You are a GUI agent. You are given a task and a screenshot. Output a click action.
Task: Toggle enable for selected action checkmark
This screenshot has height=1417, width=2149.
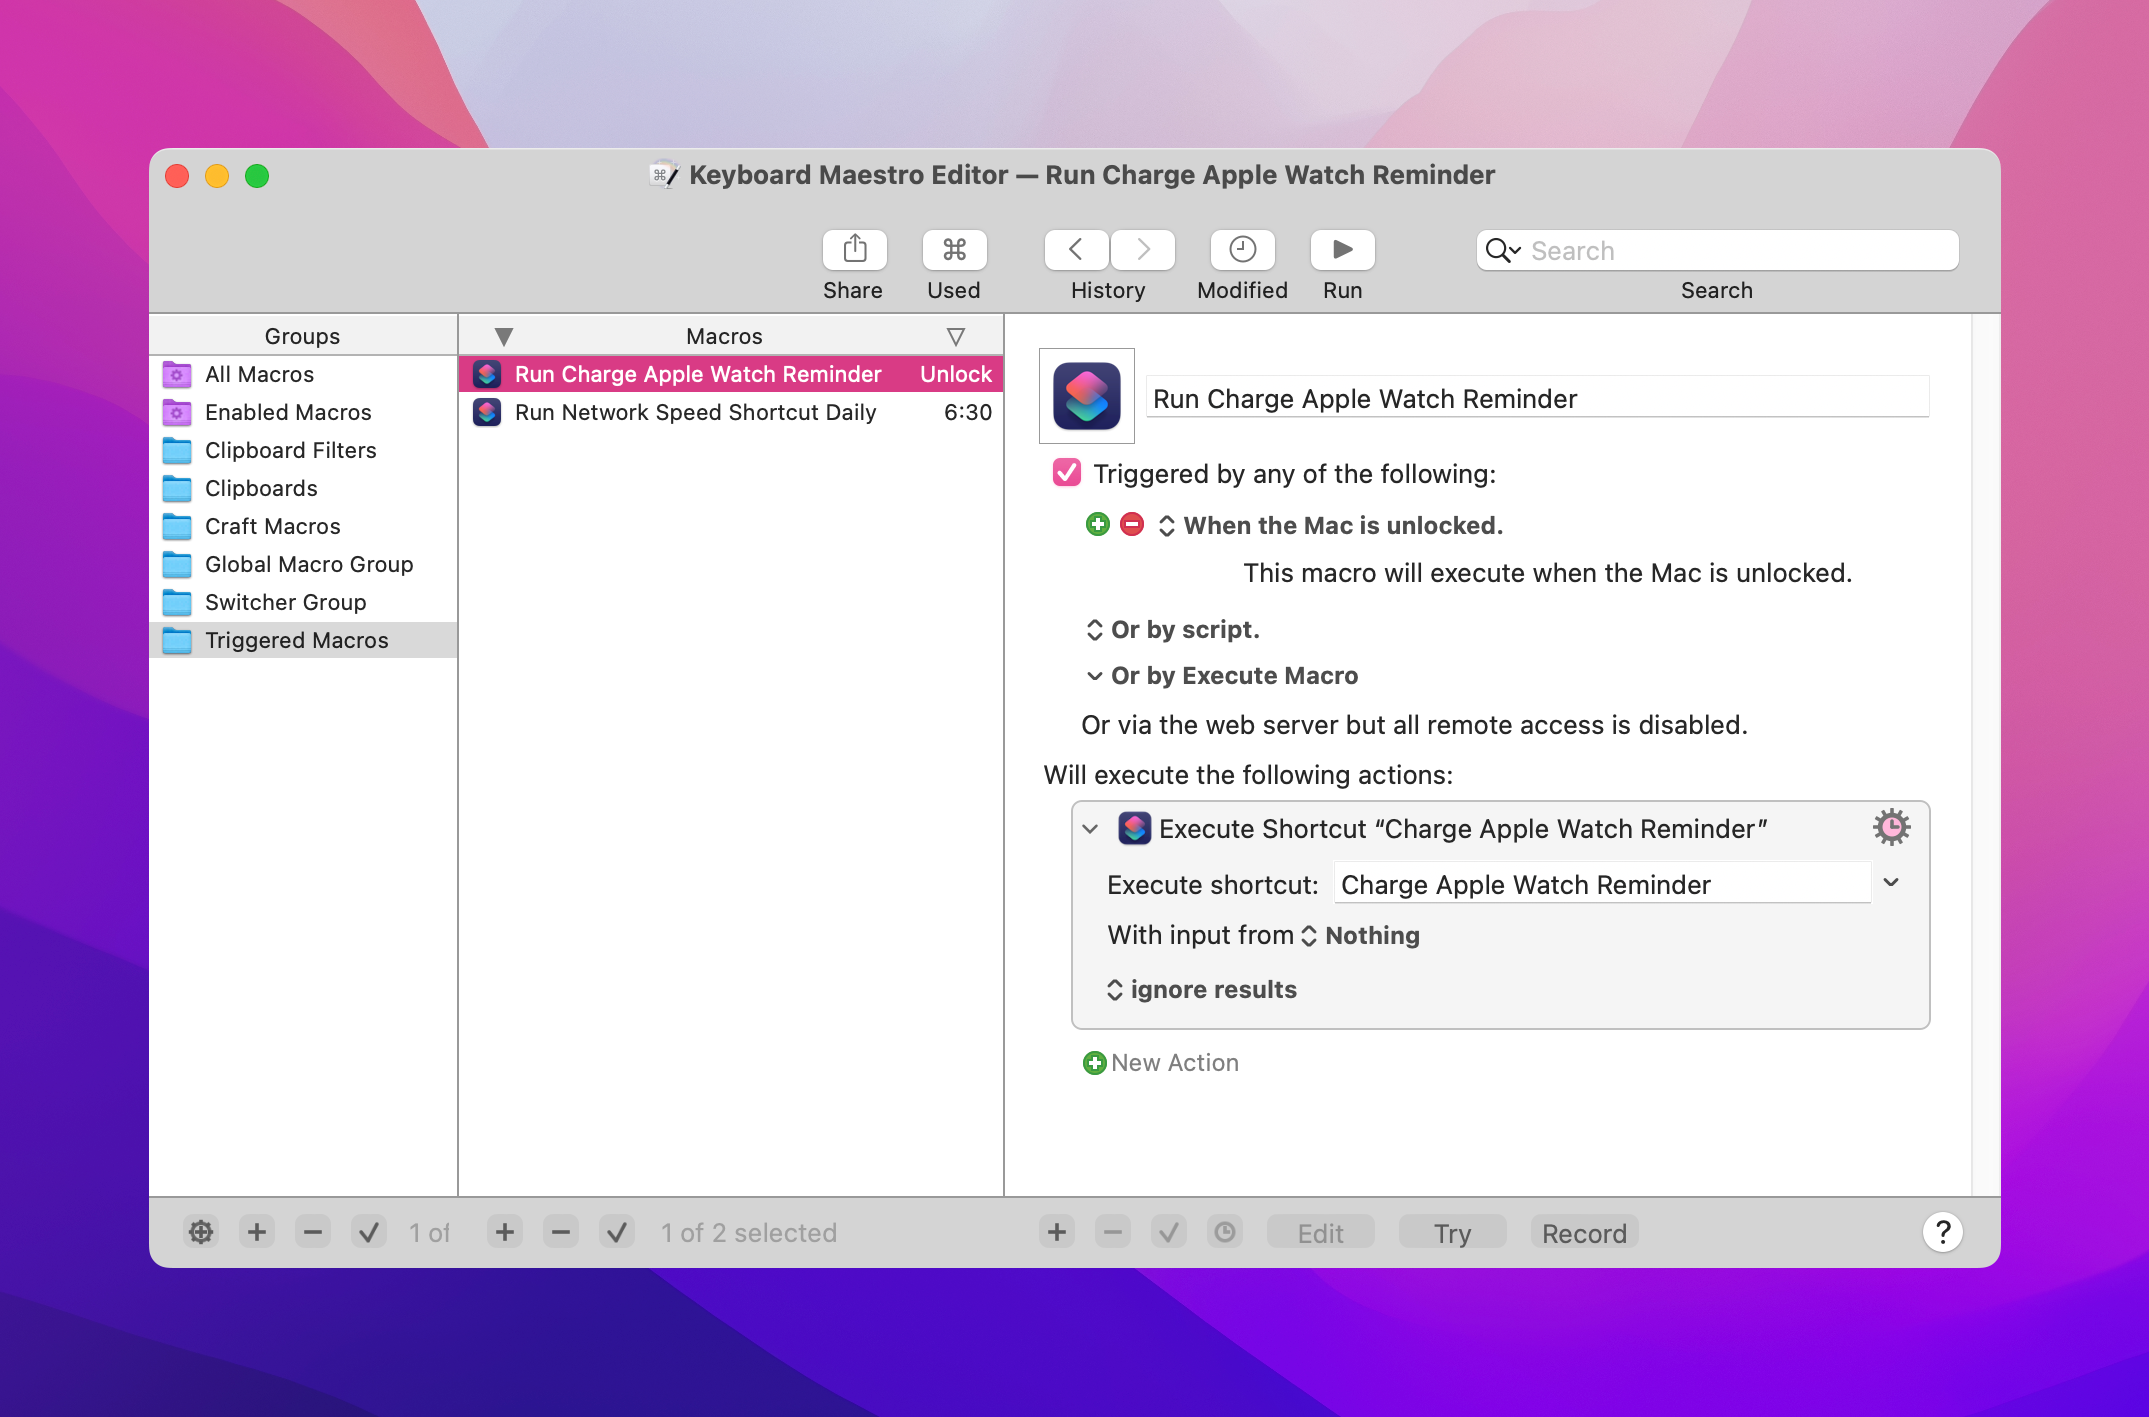[1169, 1232]
